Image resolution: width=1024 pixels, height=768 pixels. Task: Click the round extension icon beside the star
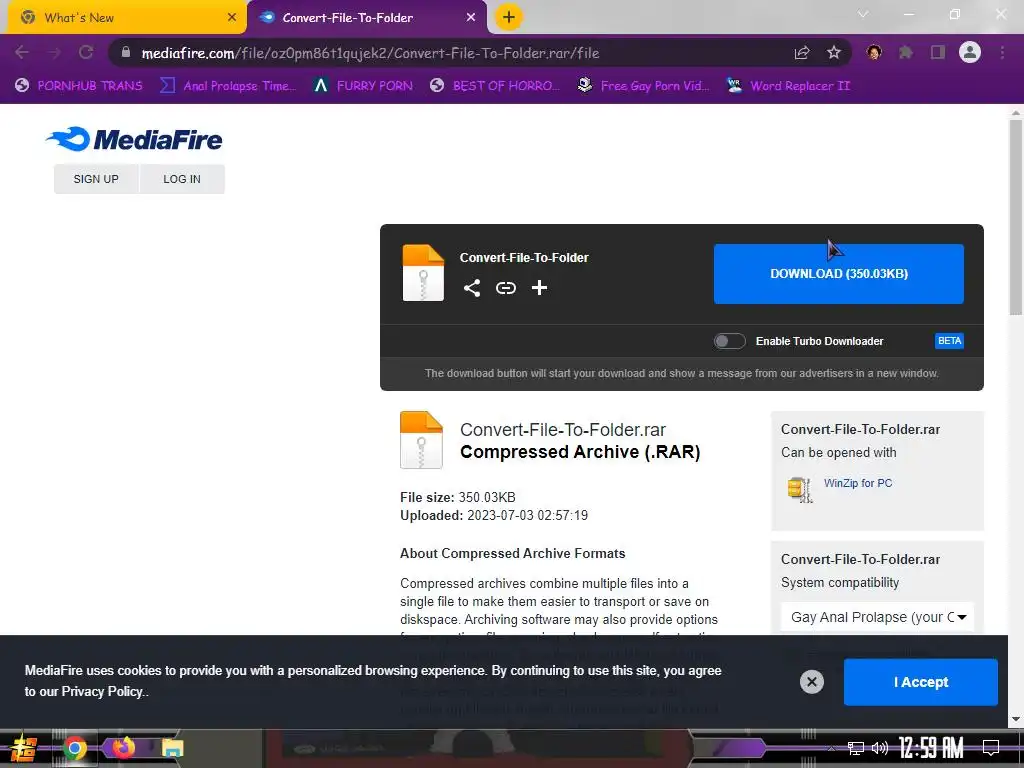click(x=874, y=52)
